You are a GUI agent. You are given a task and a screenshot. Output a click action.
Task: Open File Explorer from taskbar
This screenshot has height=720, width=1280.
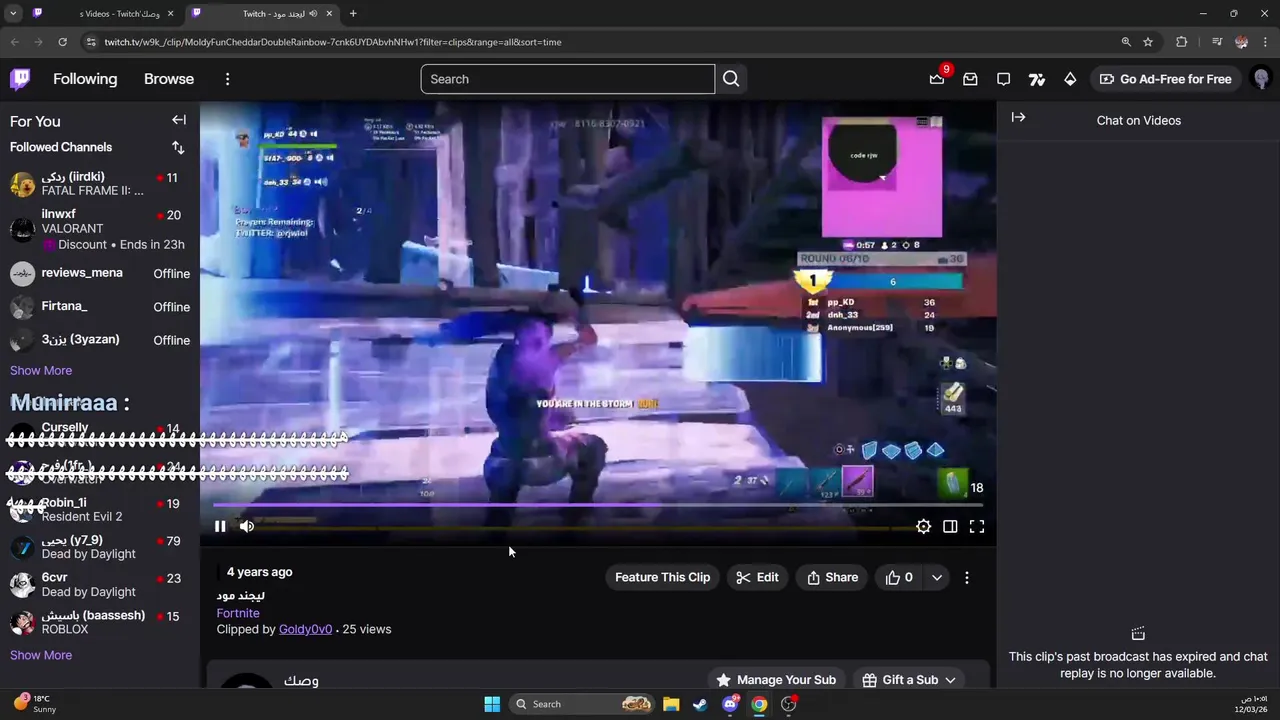pos(671,704)
